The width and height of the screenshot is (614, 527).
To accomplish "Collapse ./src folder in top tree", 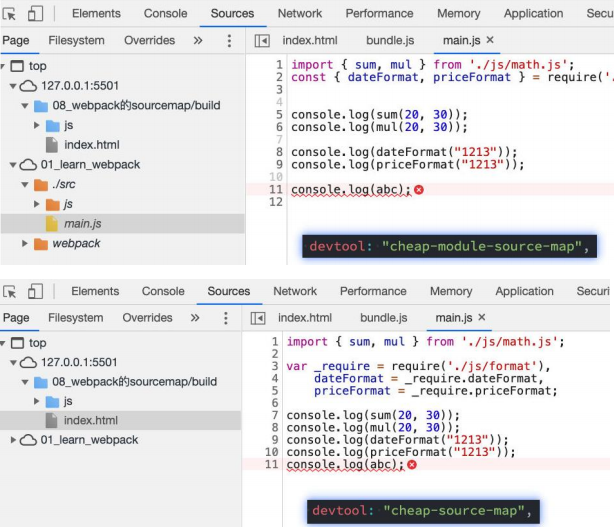I will tap(25, 184).
